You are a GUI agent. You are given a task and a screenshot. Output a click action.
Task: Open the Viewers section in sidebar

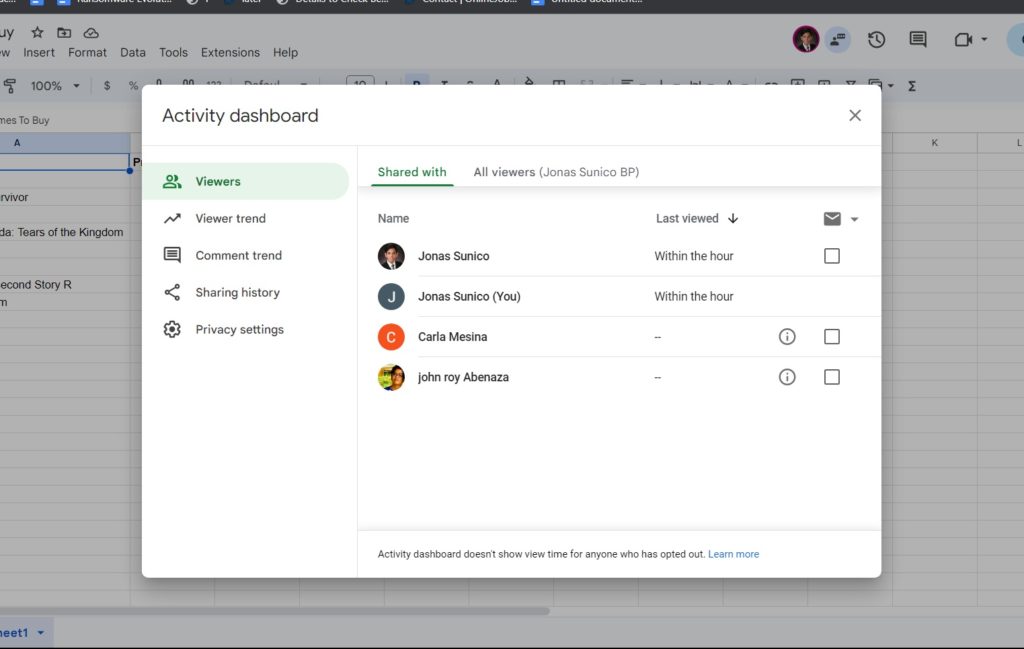click(x=217, y=181)
